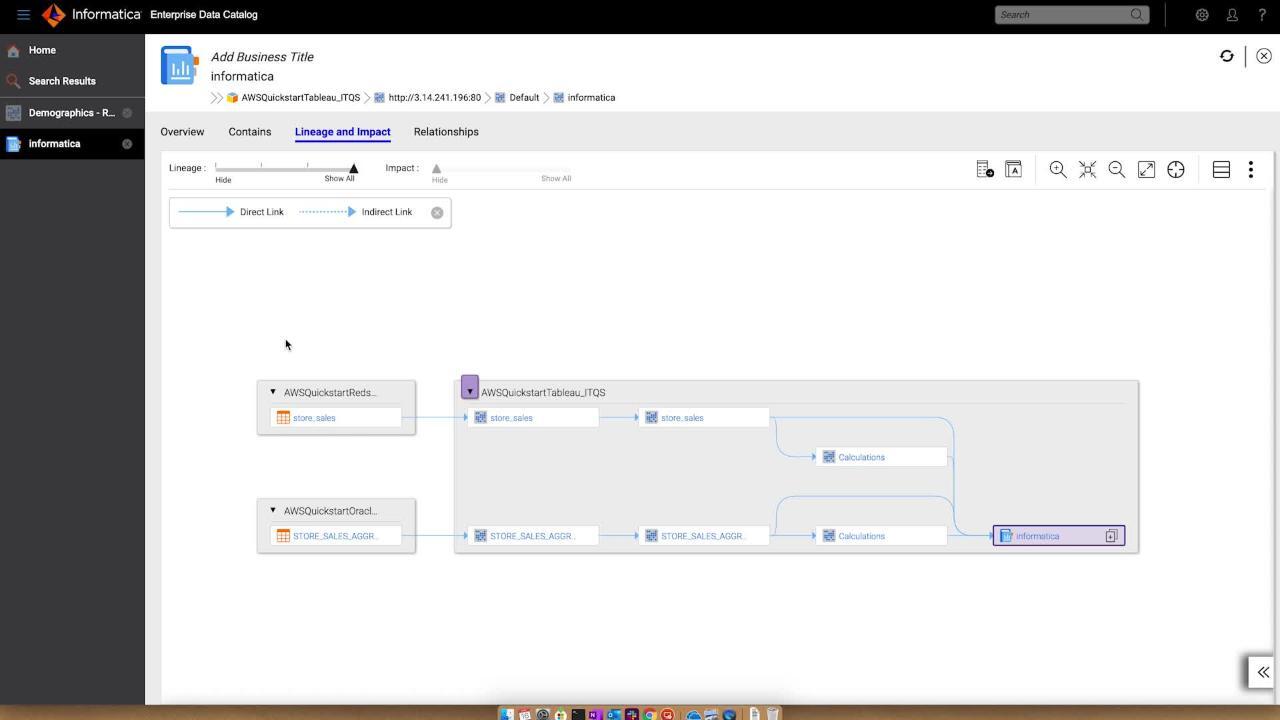Image resolution: width=1280 pixels, height=720 pixels.
Task: Select the Lineage and Impact tab
Action: click(x=343, y=132)
